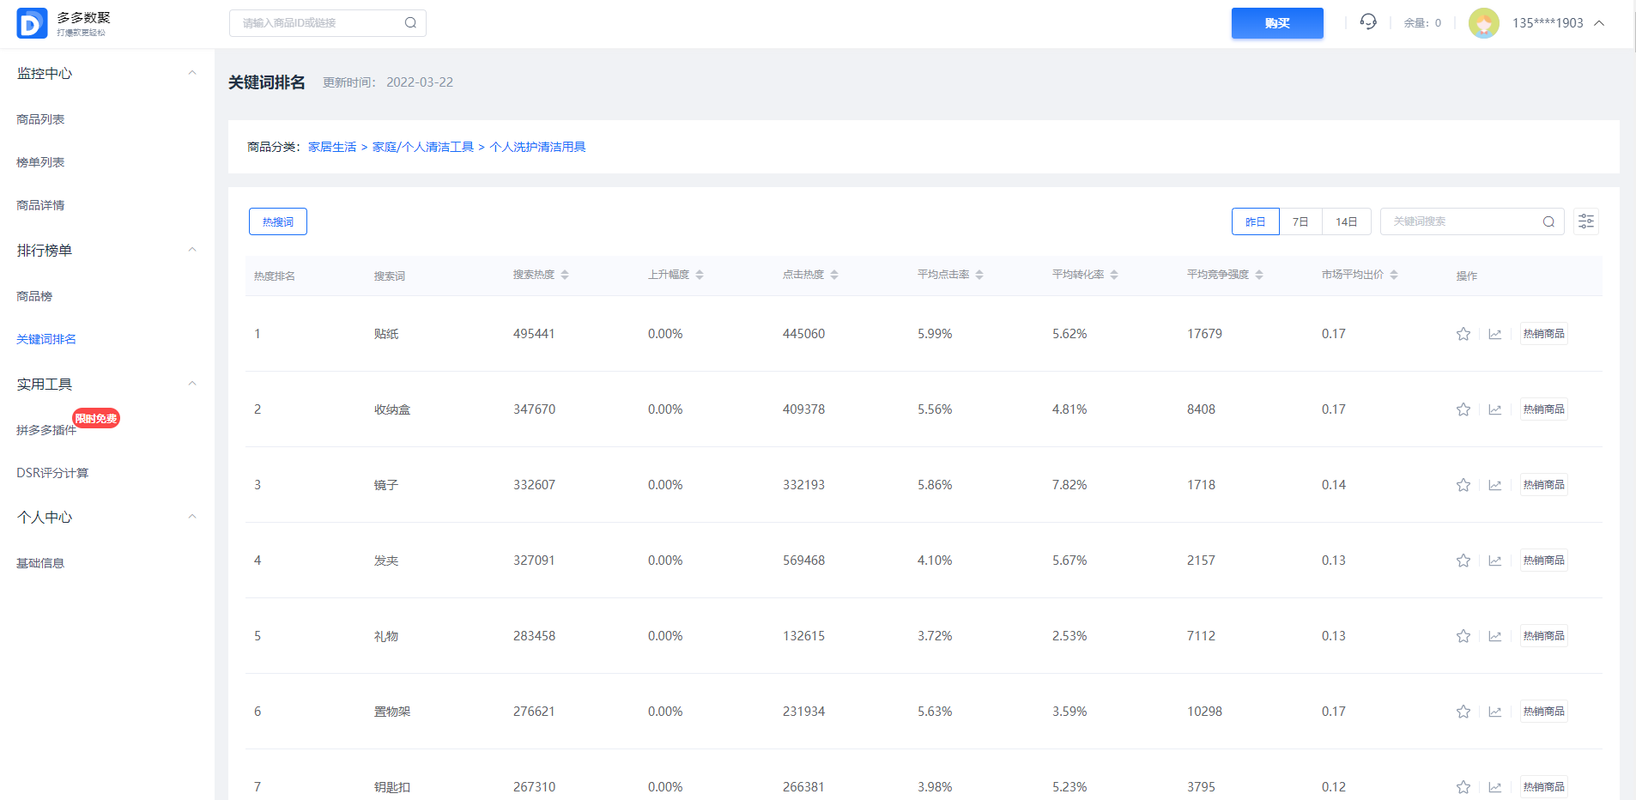Favorite the 礼物 keyword with star icon

click(1463, 636)
